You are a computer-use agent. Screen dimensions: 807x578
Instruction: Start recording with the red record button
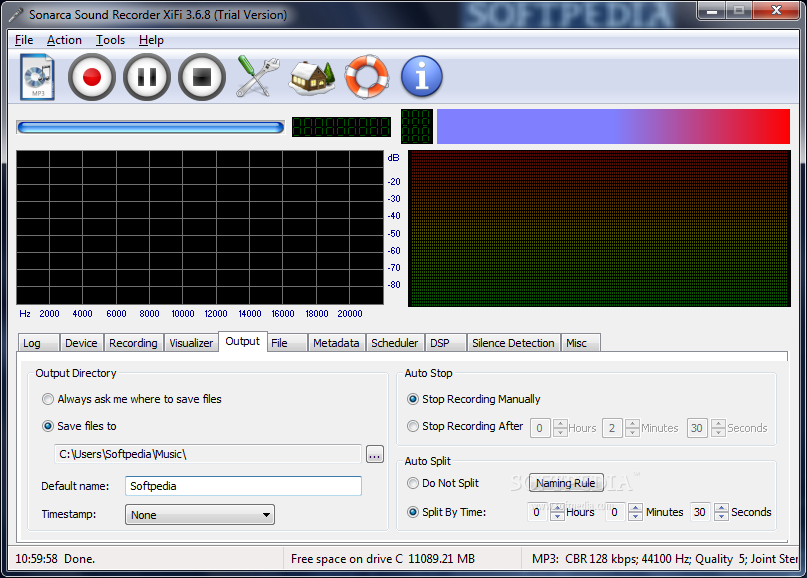pyautogui.click(x=92, y=77)
